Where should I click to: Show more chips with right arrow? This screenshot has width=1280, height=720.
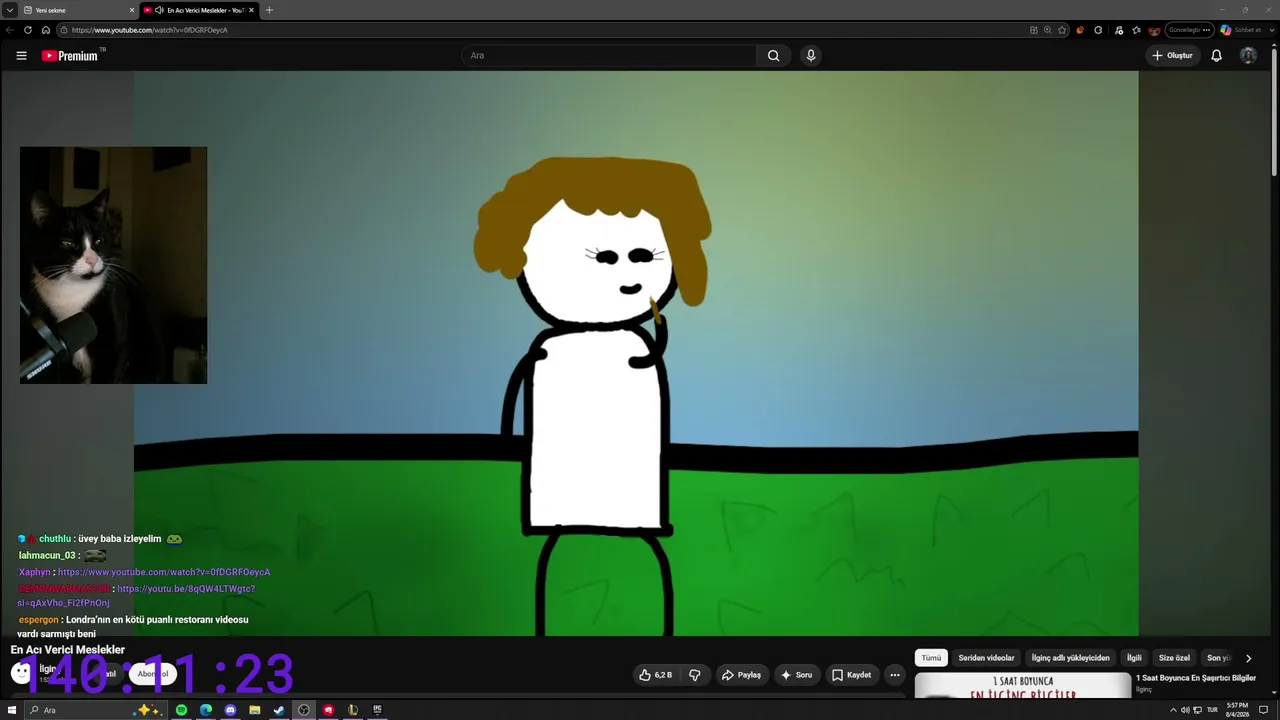pyautogui.click(x=1248, y=658)
